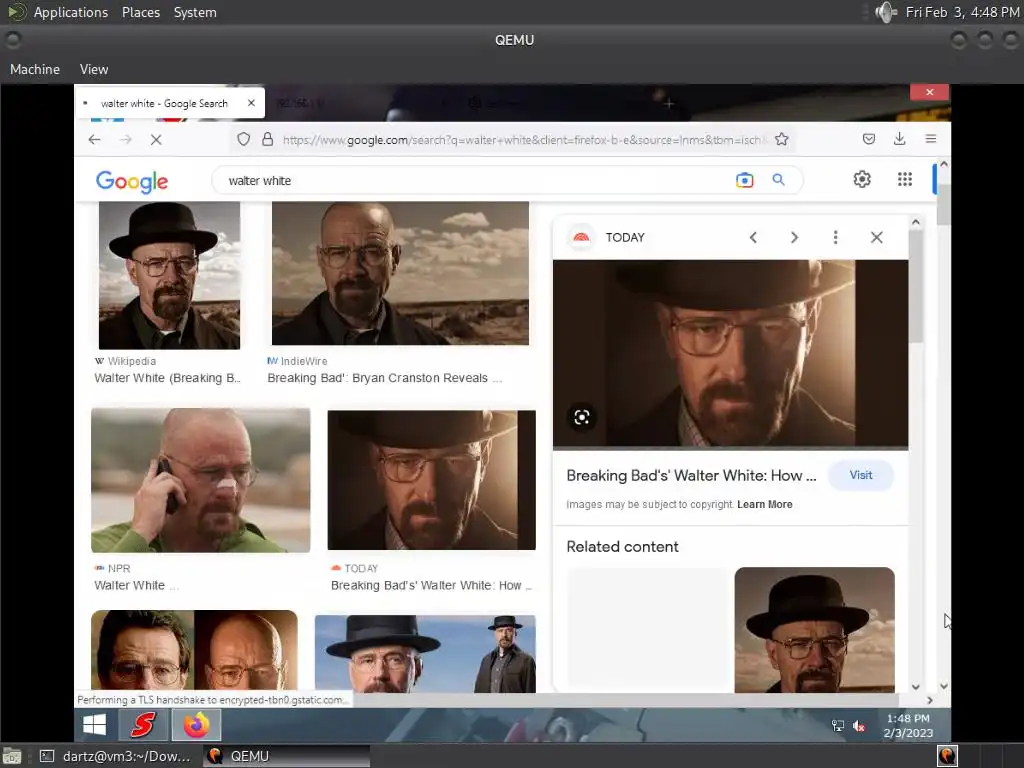Open the QEMU View menu
1024x768 pixels.
[x=94, y=69]
